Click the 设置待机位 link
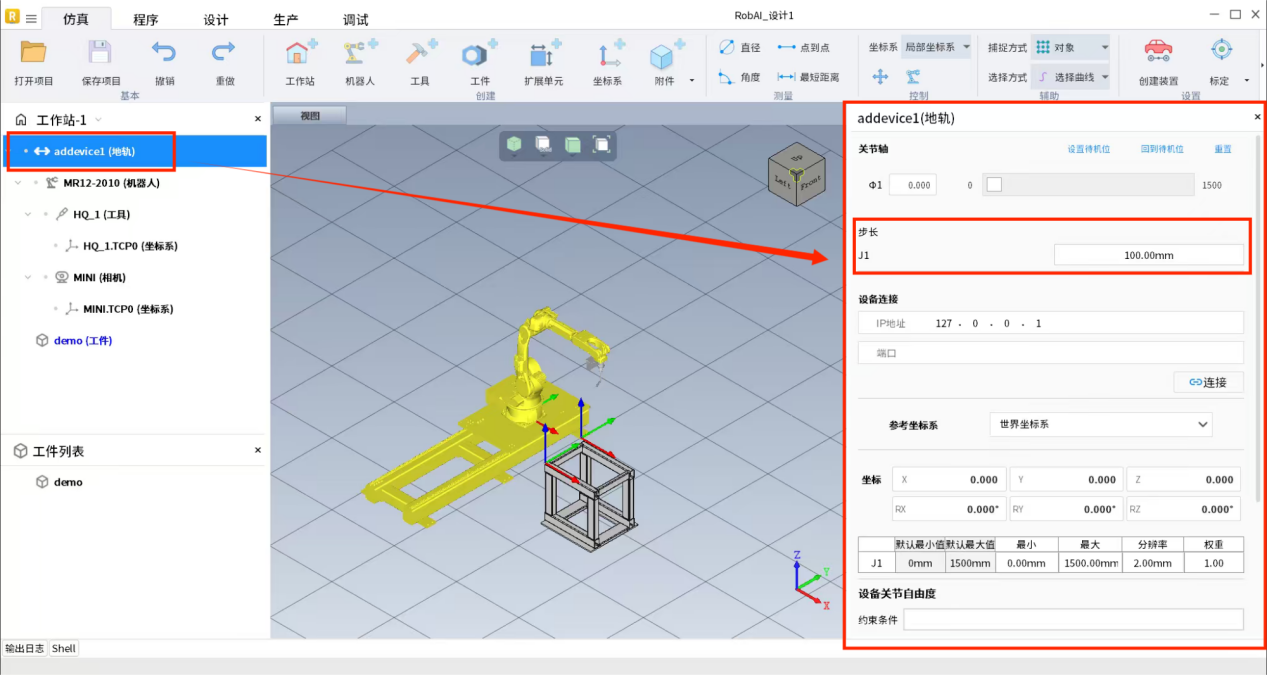 coord(1089,149)
